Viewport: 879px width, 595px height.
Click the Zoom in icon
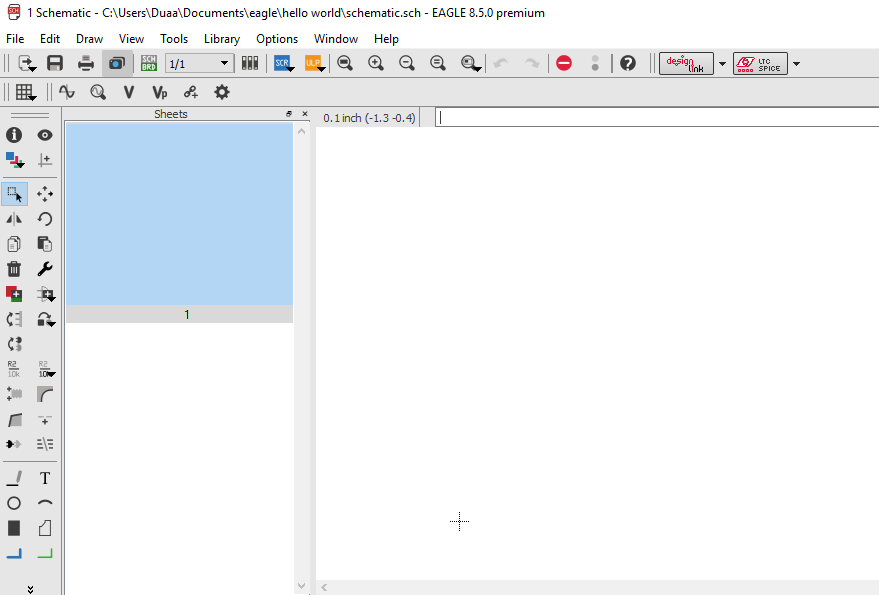click(376, 63)
